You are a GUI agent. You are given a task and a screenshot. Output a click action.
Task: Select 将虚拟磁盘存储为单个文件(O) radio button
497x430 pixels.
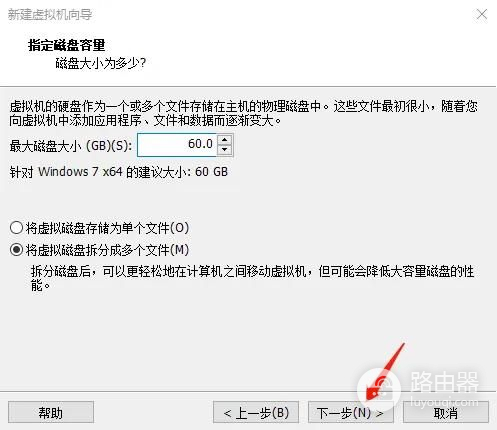pyautogui.click(x=16, y=228)
